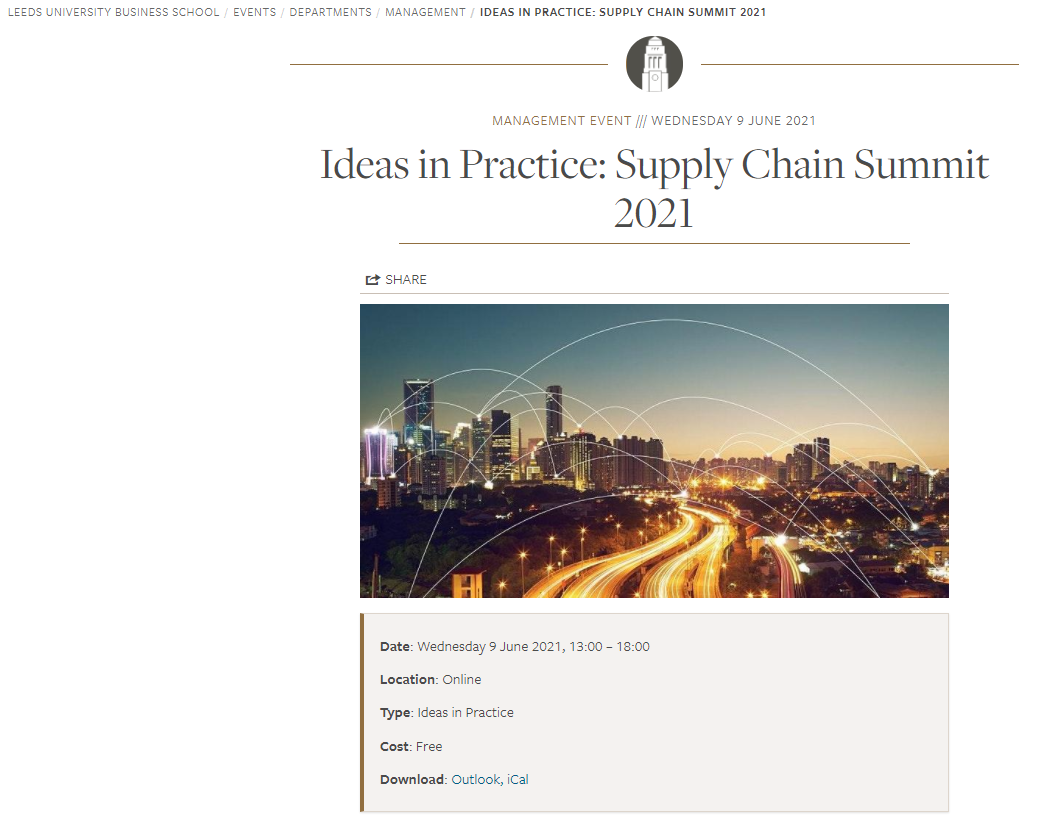
Task: Go to the Events breadcrumb link
Action: (254, 12)
